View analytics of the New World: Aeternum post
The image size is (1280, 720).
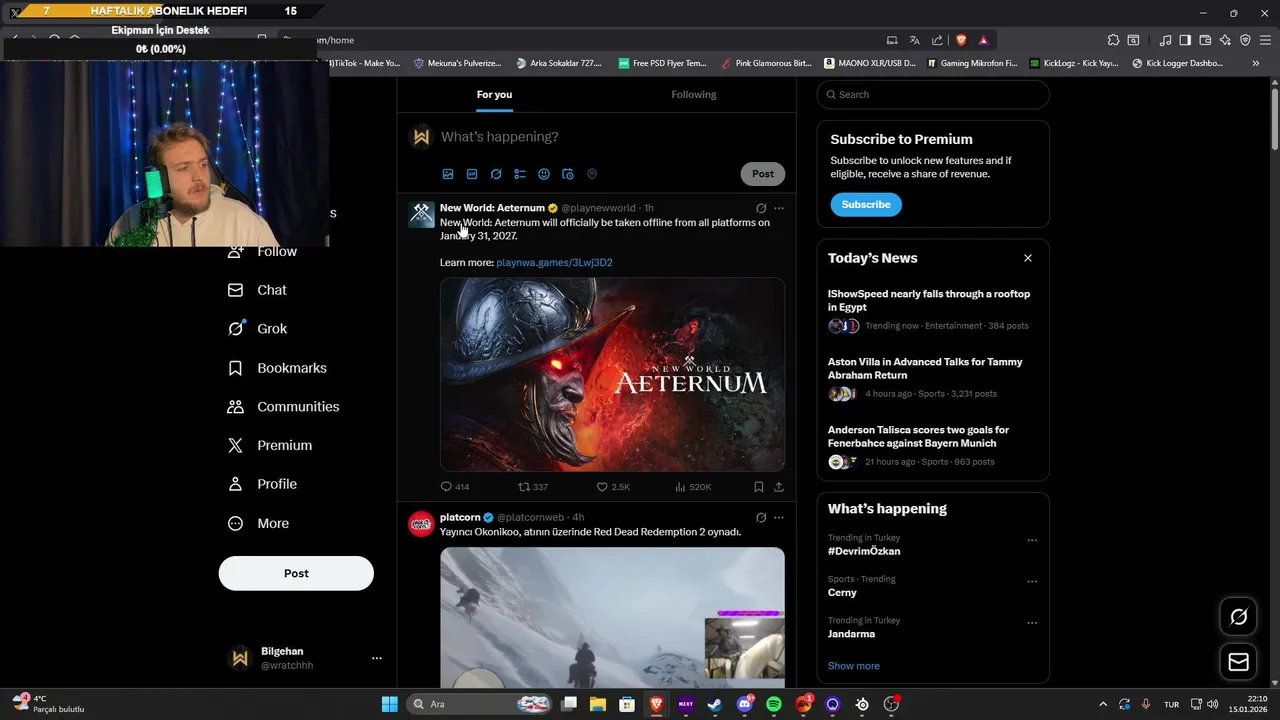693,487
